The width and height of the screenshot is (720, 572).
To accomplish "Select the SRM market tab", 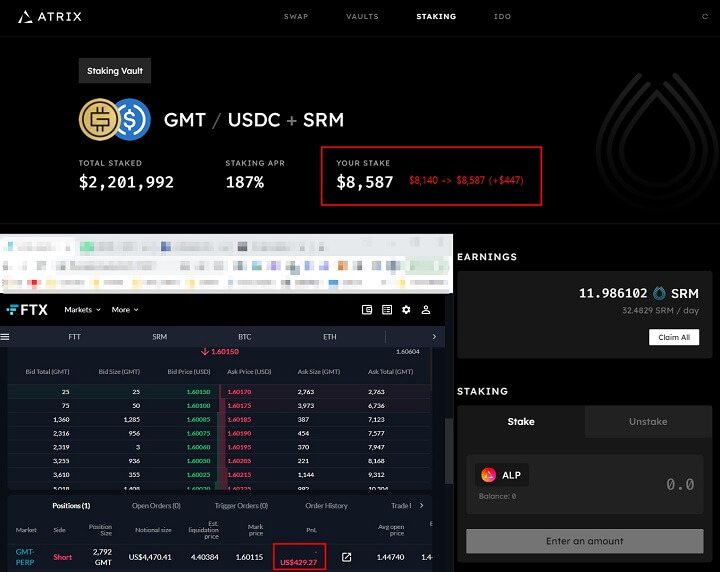I will (159, 337).
